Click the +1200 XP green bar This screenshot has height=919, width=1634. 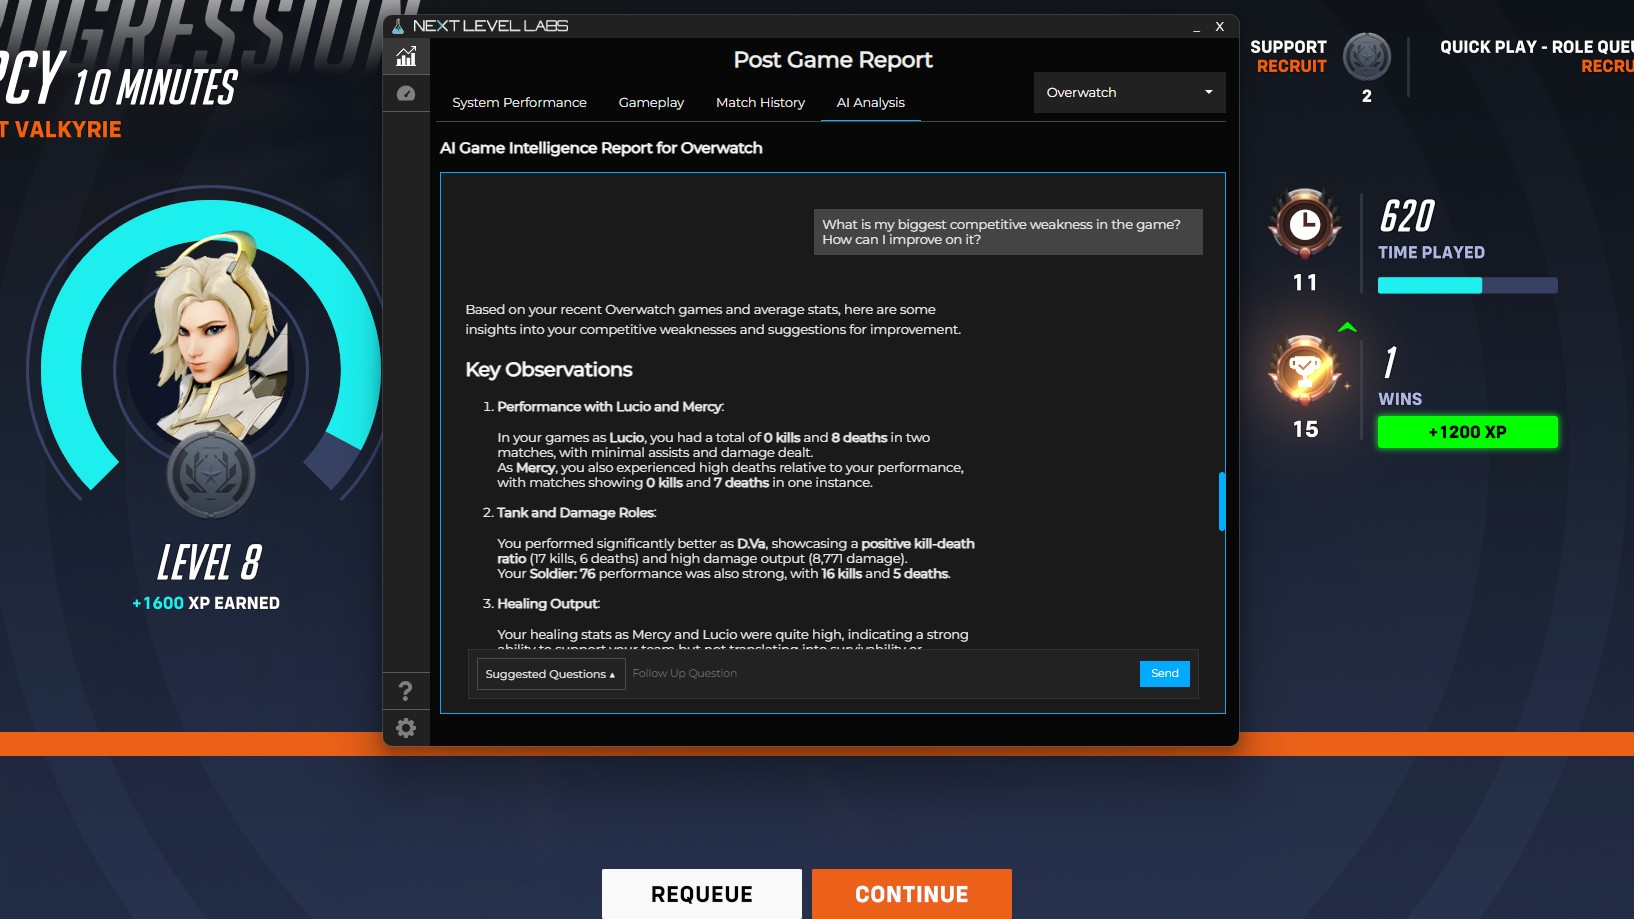(1467, 432)
